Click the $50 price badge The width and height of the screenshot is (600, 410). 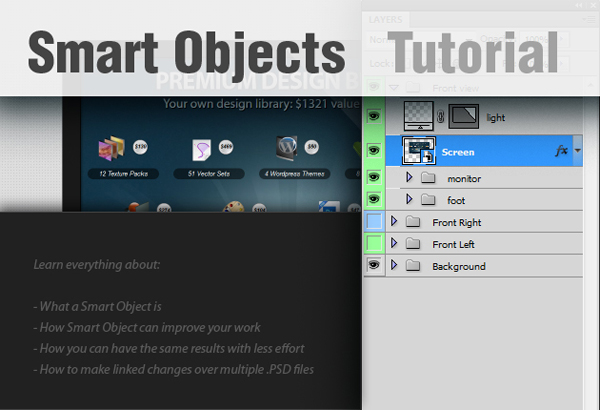tap(311, 147)
